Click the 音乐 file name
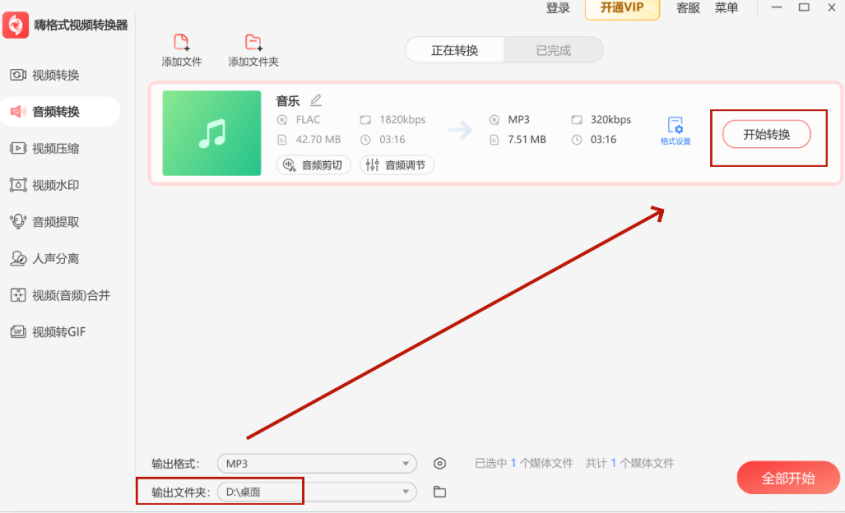The width and height of the screenshot is (845, 513). click(x=288, y=101)
